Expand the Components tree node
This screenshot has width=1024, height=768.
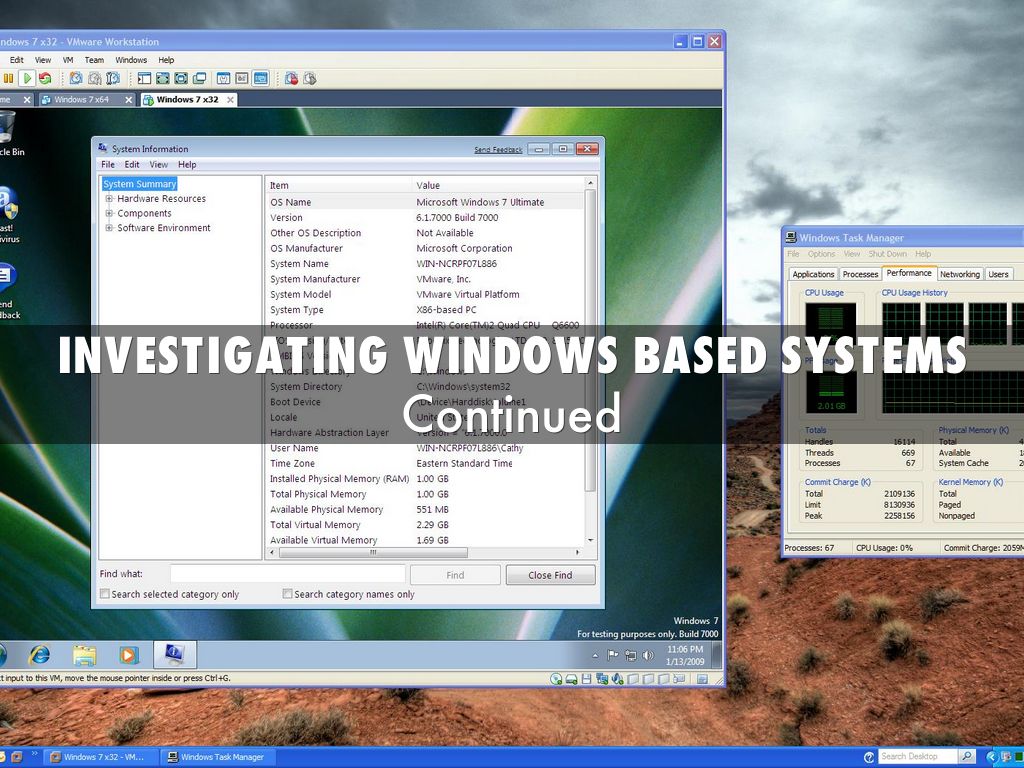click(109, 214)
